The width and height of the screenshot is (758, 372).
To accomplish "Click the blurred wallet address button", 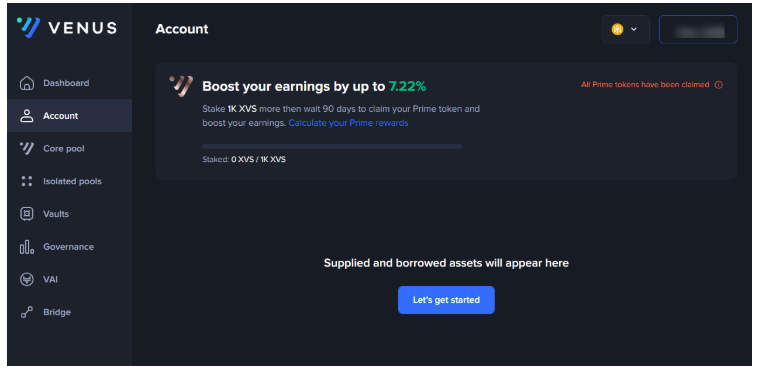I will 698,29.
